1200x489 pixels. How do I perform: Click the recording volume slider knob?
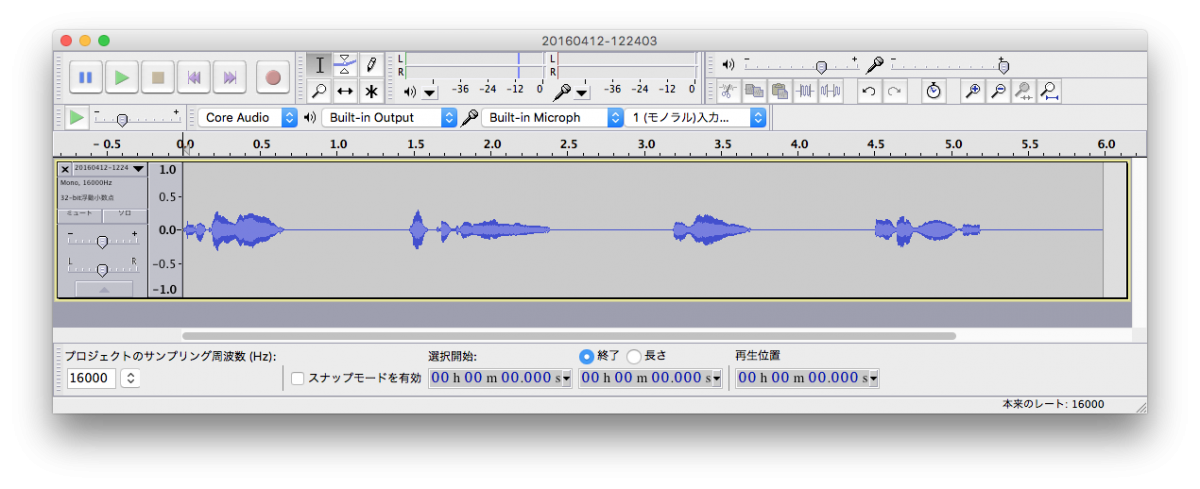point(1003,66)
